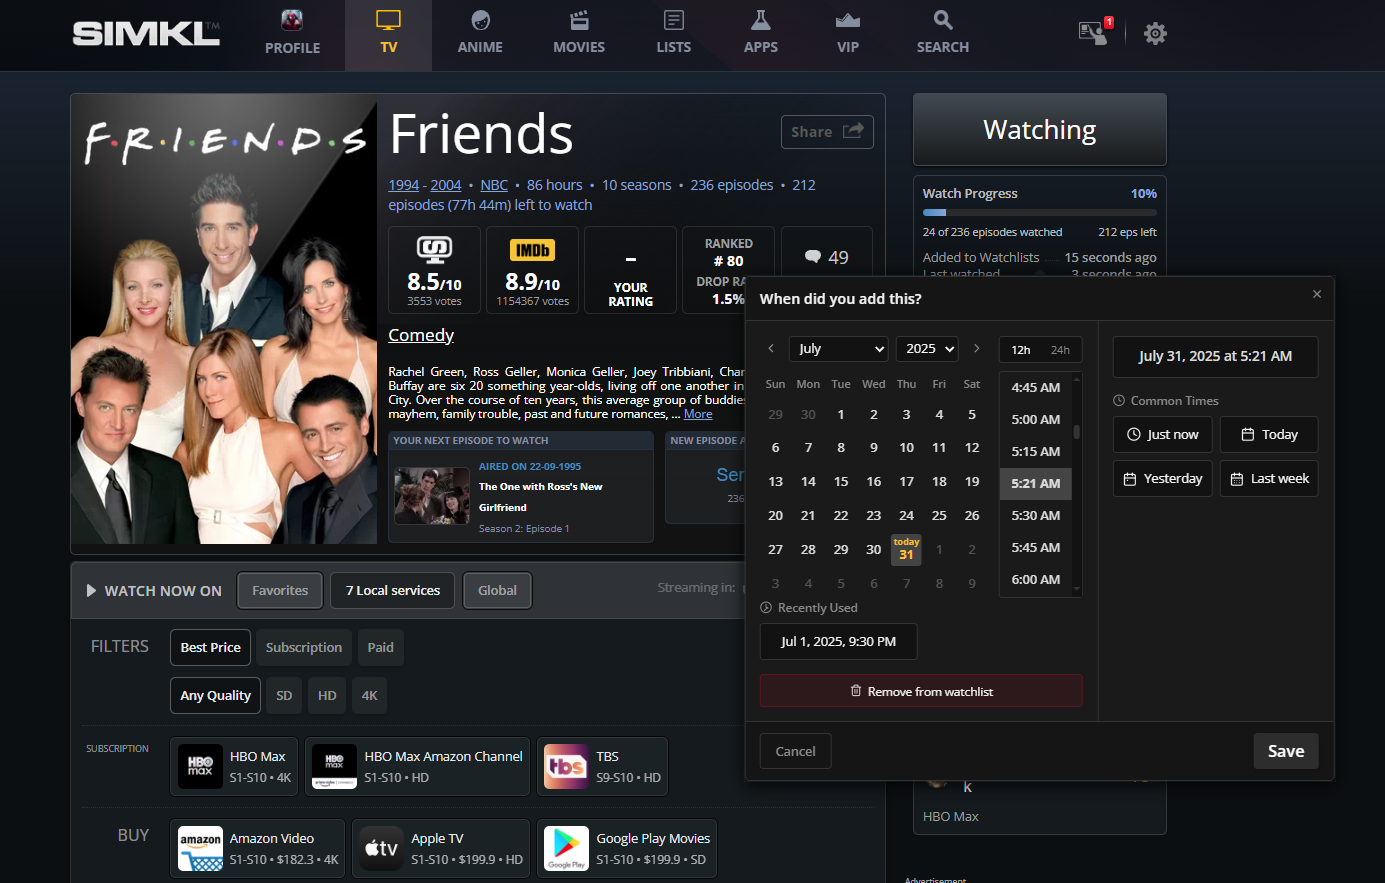
Task: Open the Movies tab
Action: tap(579, 35)
